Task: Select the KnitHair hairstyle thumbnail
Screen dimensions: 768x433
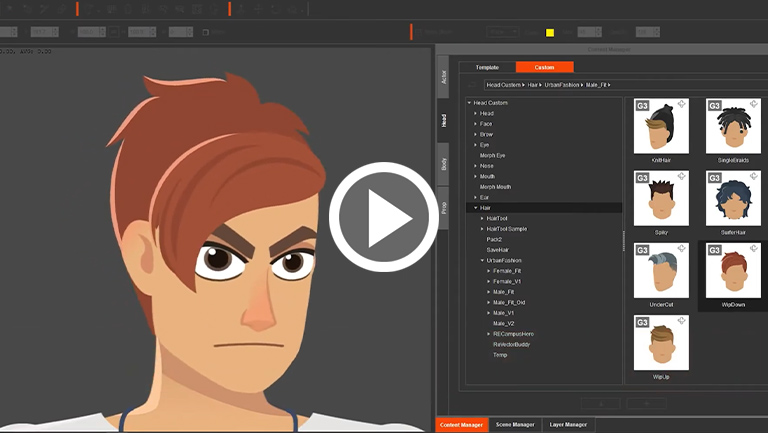Action: (x=661, y=126)
